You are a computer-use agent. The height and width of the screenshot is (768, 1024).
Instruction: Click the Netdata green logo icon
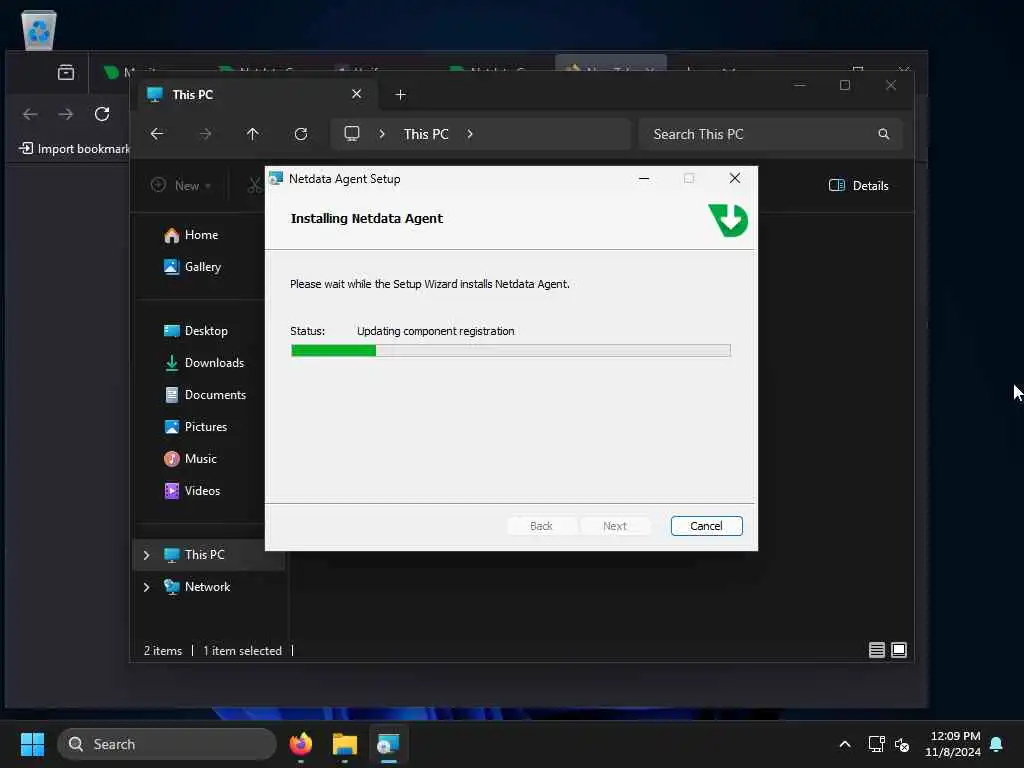728,220
